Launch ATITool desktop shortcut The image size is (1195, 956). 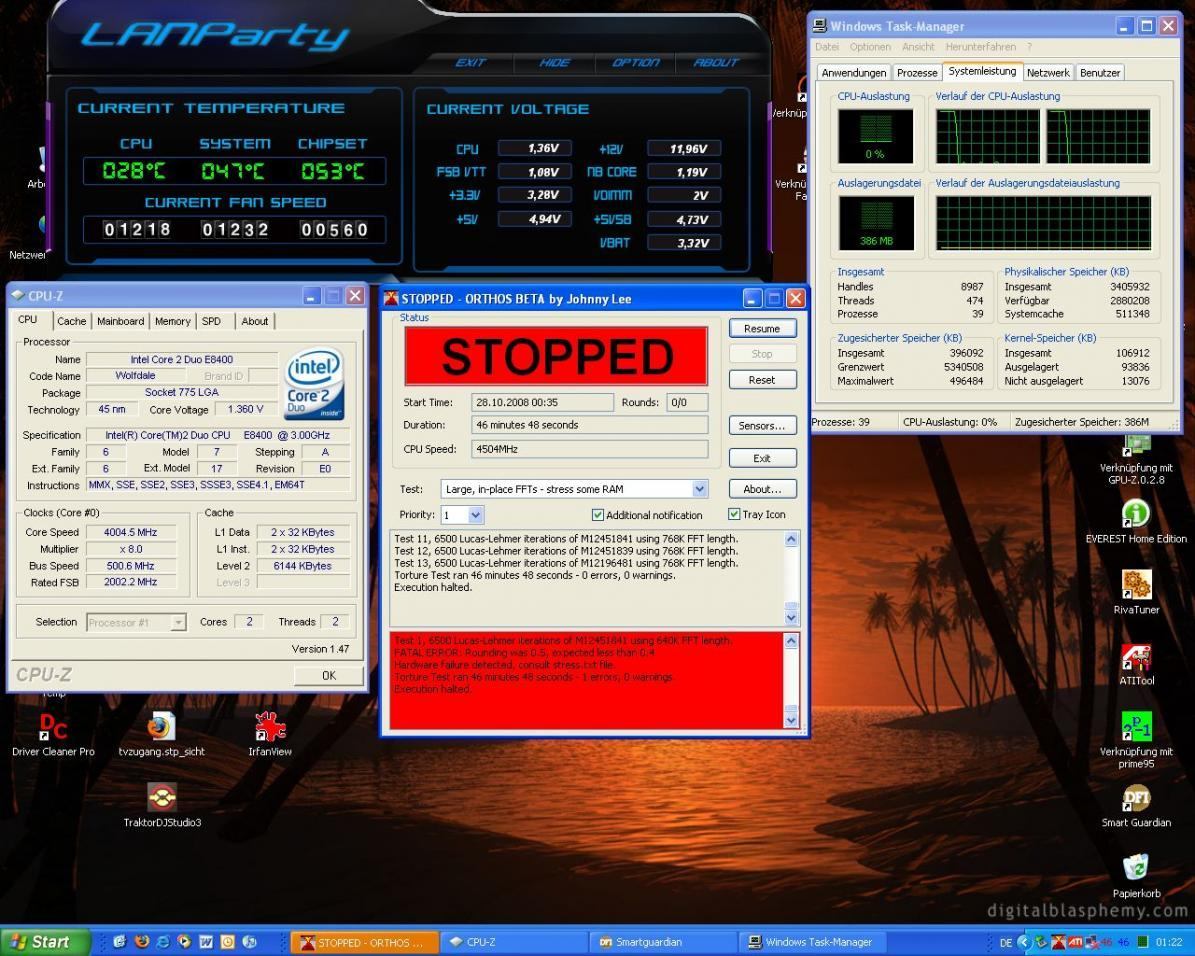click(x=1136, y=663)
